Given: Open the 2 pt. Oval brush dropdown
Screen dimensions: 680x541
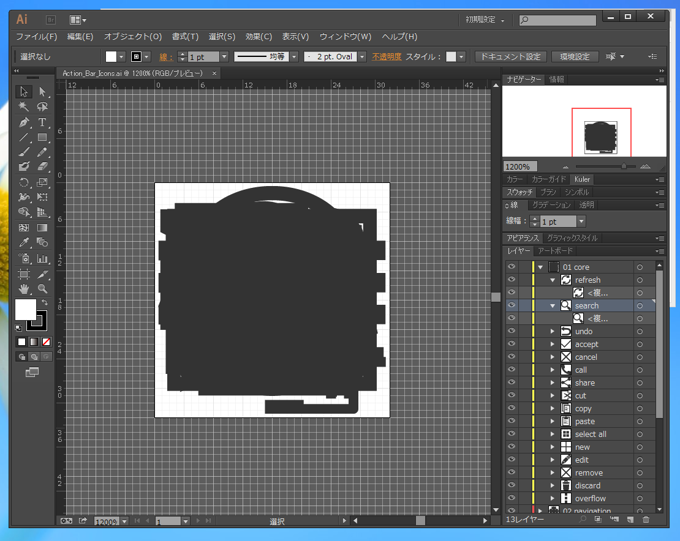Looking at the screenshot, I should [x=362, y=56].
